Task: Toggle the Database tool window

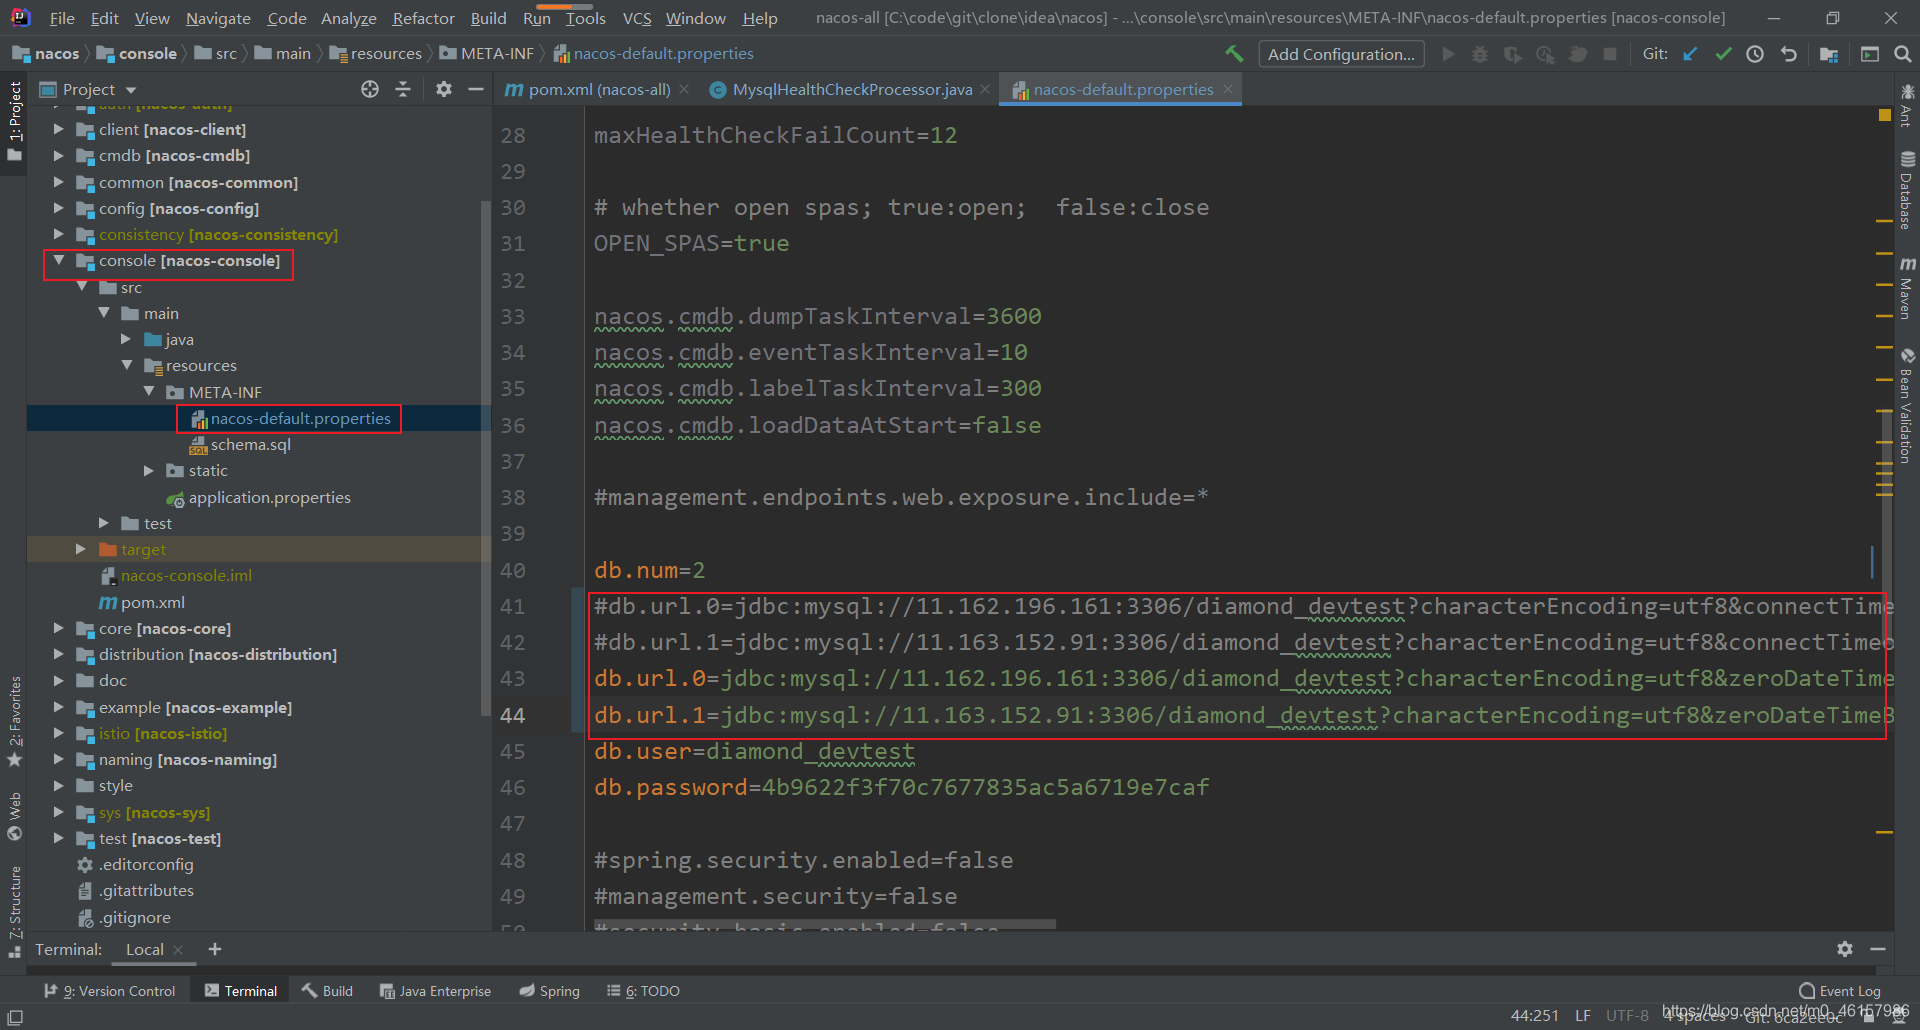Action: tap(1907, 190)
